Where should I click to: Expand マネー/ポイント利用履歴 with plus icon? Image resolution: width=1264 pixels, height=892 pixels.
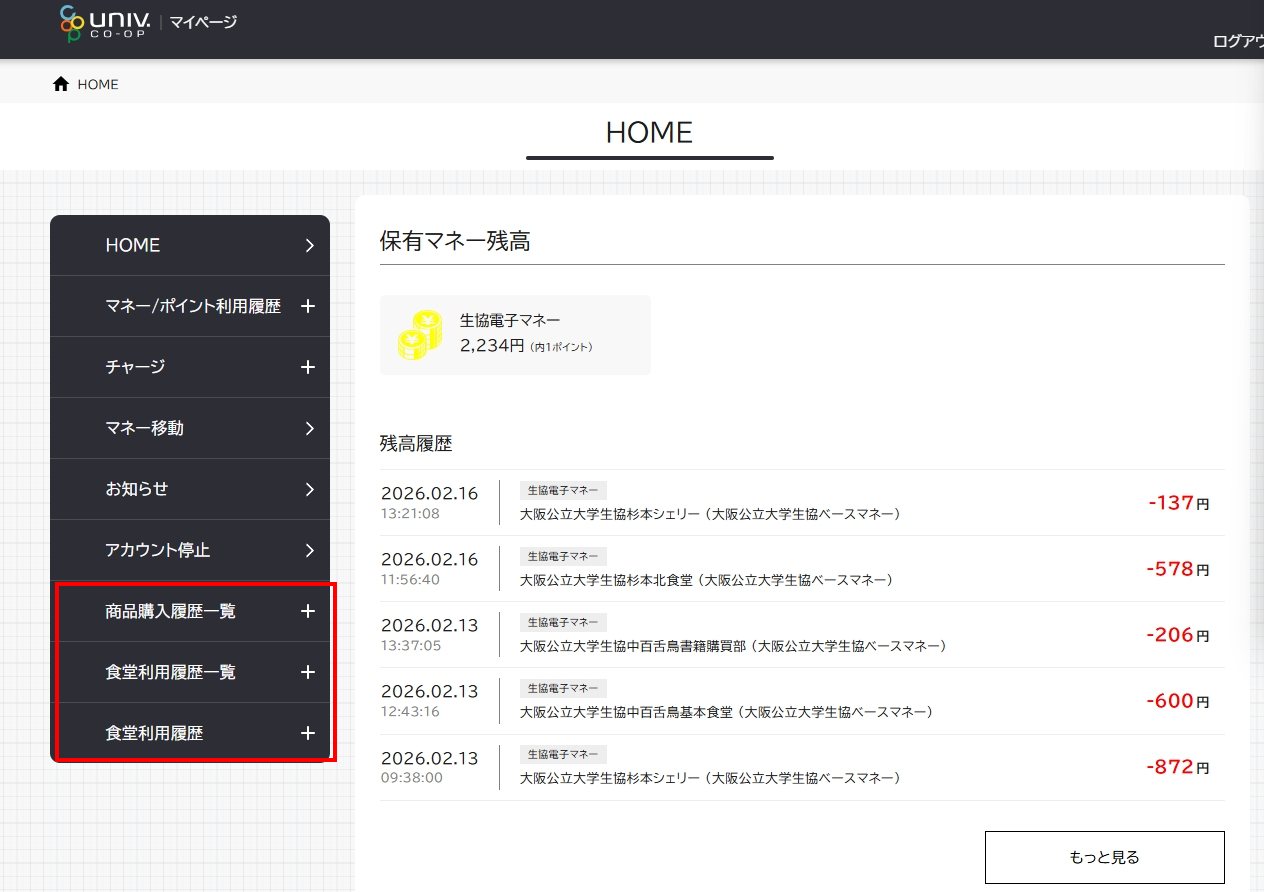coord(308,307)
